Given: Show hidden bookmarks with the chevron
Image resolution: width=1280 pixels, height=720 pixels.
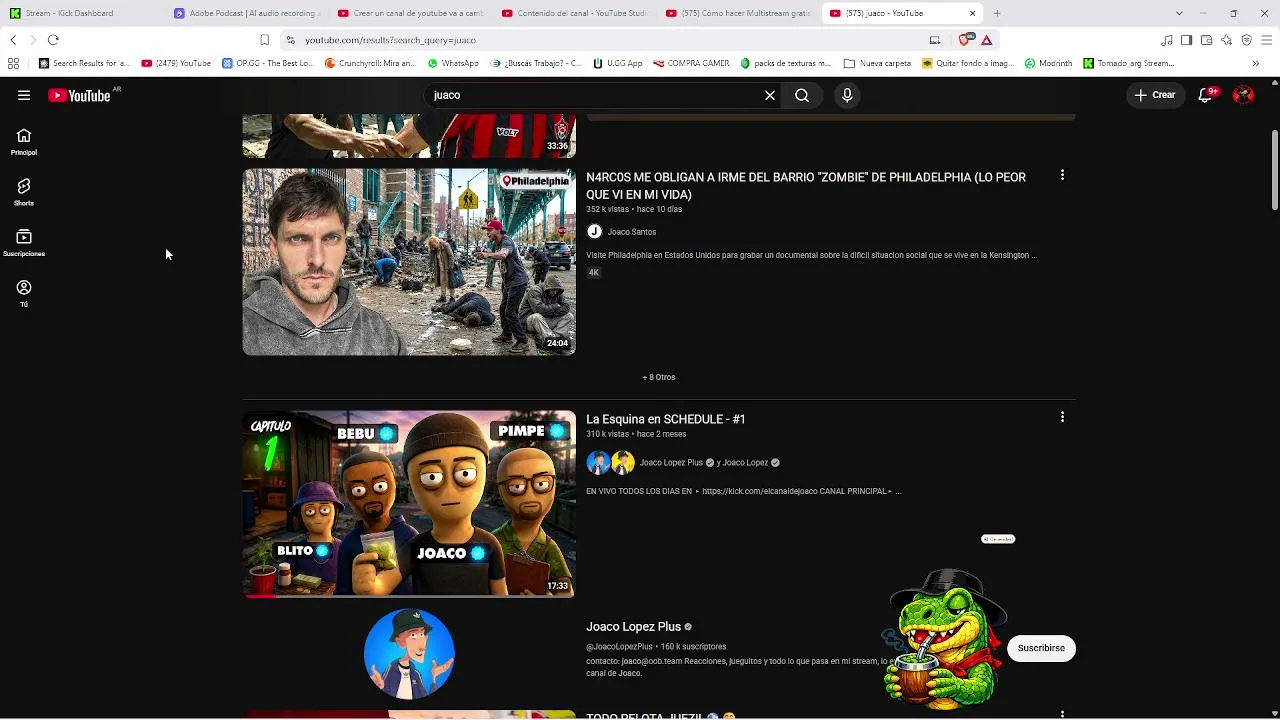Looking at the screenshot, I should (1256, 63).
